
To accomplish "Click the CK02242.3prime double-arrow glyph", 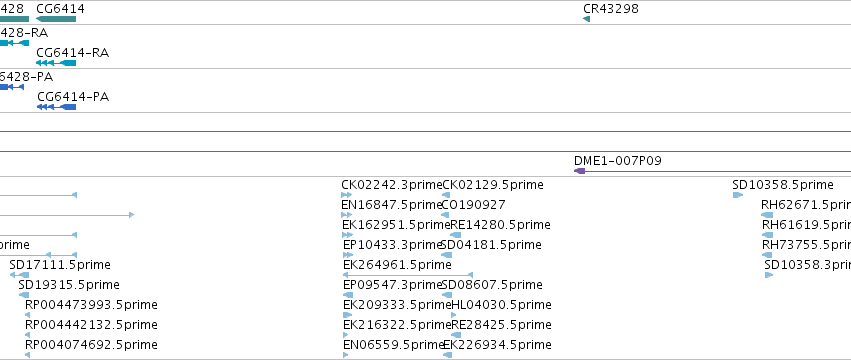I will (347, 195).
